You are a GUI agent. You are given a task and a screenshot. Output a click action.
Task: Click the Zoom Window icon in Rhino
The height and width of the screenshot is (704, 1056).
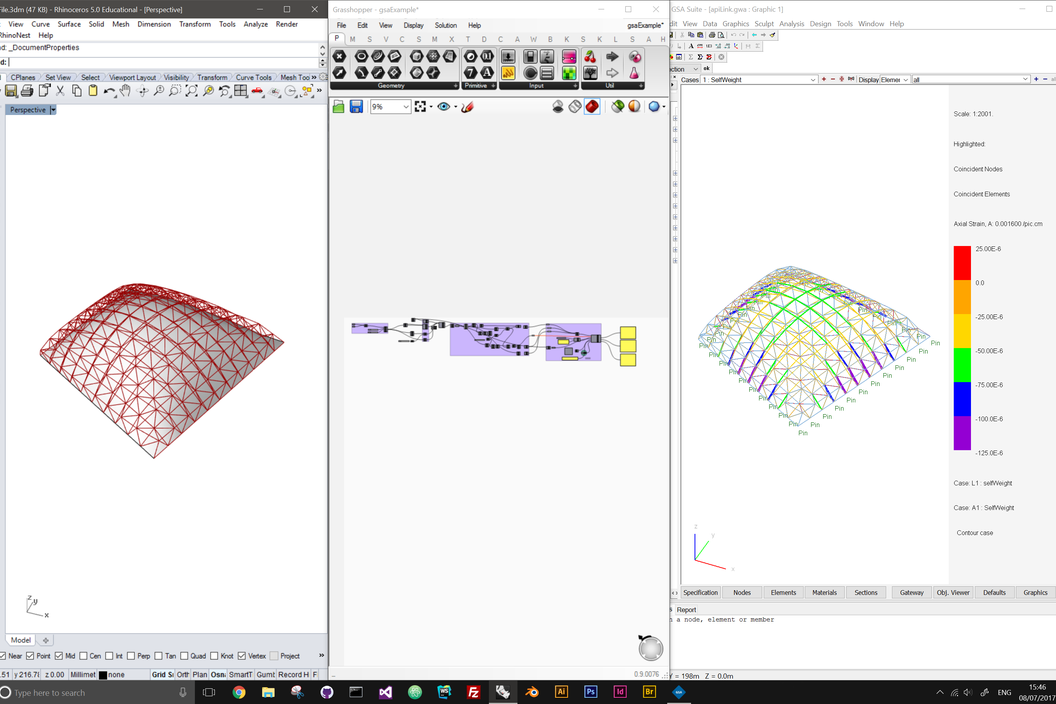coord(175,91)
